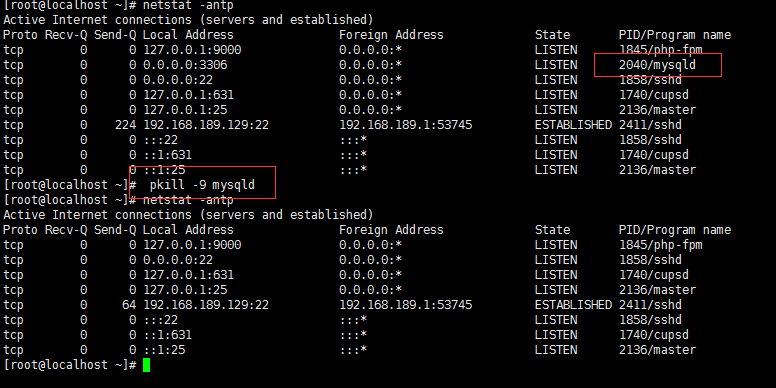Click "Local Address" header in the output before pkill
This screenshot has width=776, height=388.
tap(188, 35)
